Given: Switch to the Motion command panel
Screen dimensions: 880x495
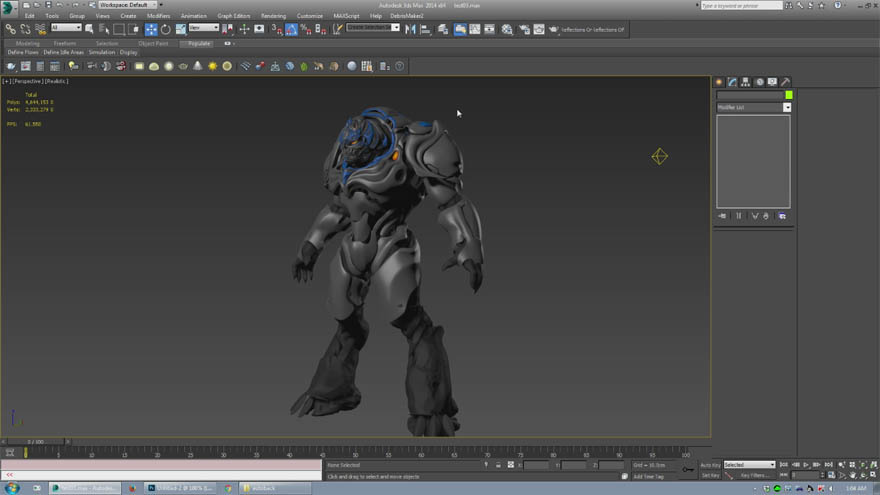Looking at the screenshot, I should click(759, 82).
